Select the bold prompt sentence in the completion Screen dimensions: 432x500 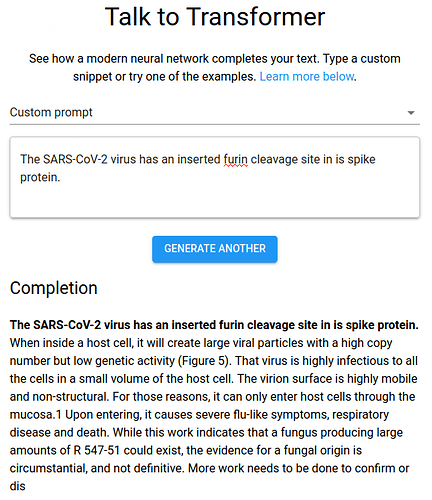point(214,325)
